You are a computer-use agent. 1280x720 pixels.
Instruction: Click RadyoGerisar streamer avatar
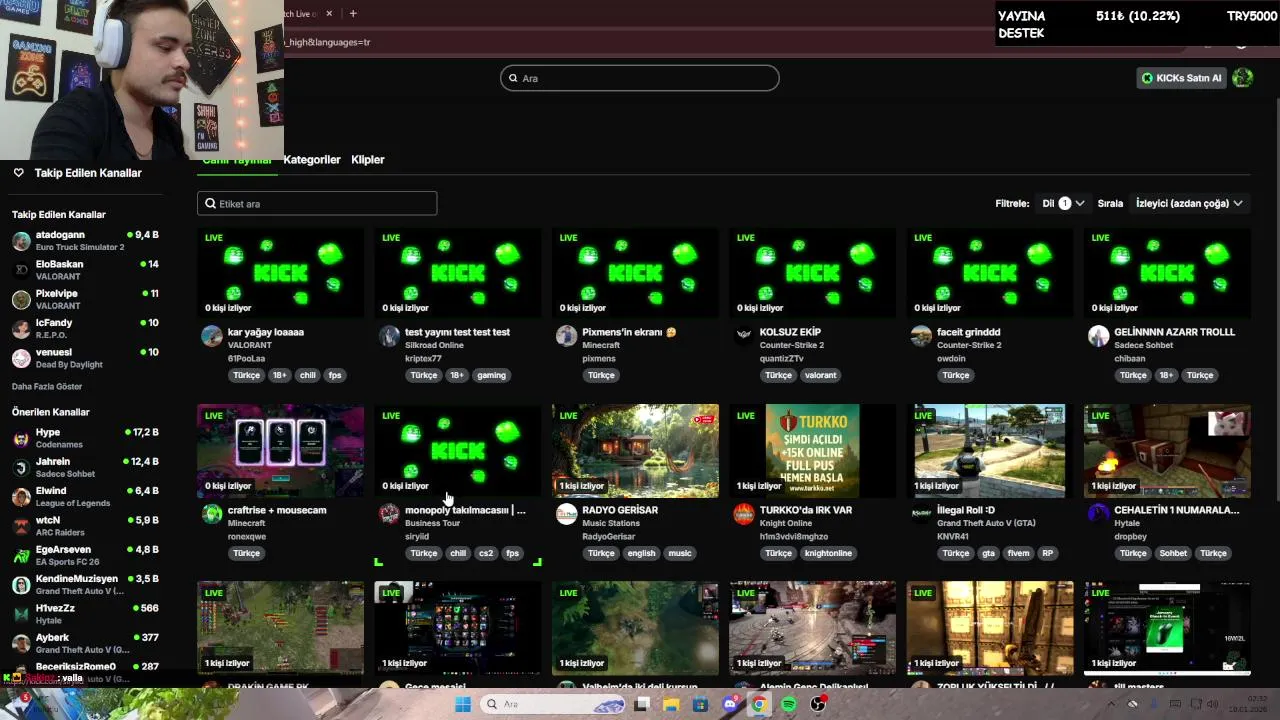tap(567, 514)
